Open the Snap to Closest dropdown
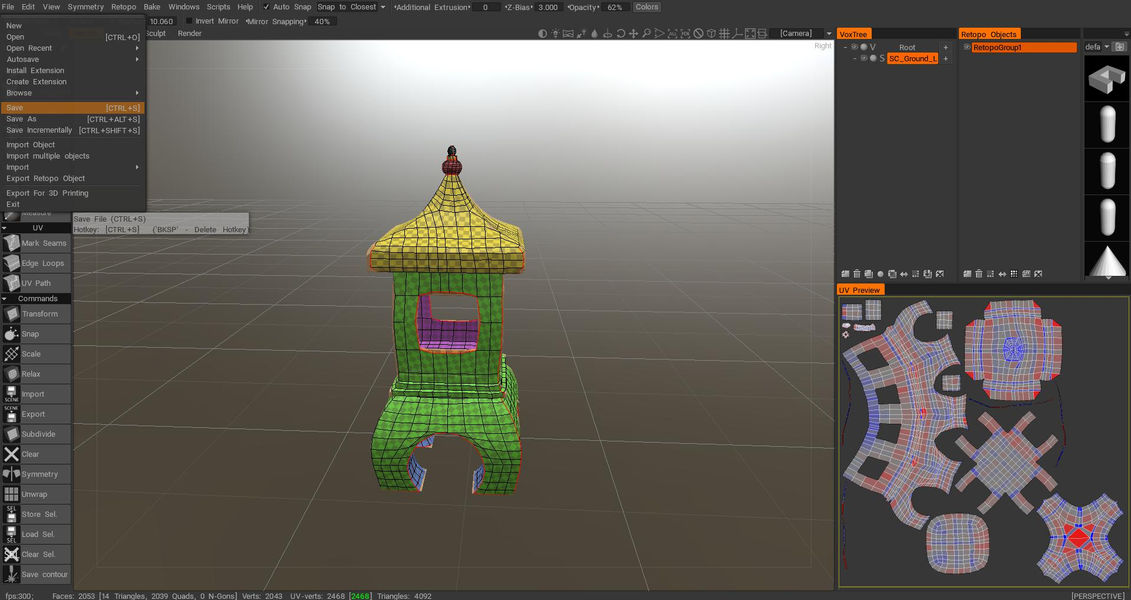This screenshot has width=1131, height=600. pos(351,6)
